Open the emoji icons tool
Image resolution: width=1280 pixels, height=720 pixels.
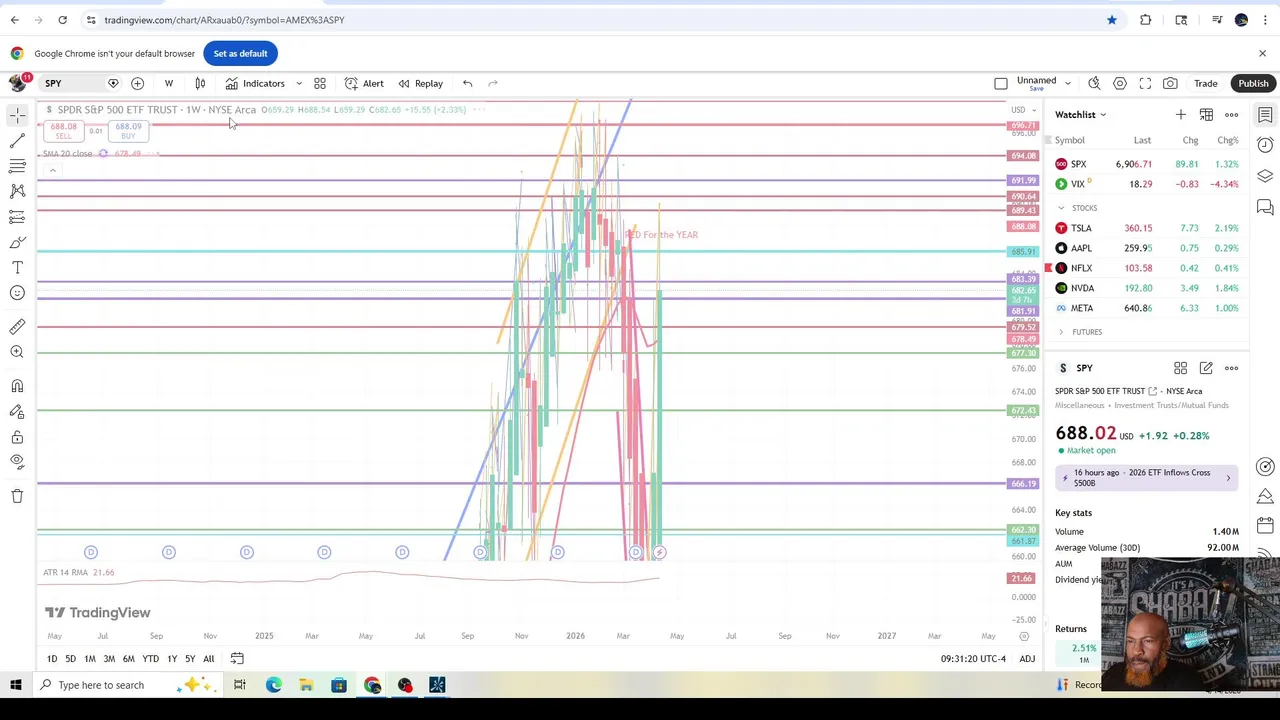pos(17,293)
